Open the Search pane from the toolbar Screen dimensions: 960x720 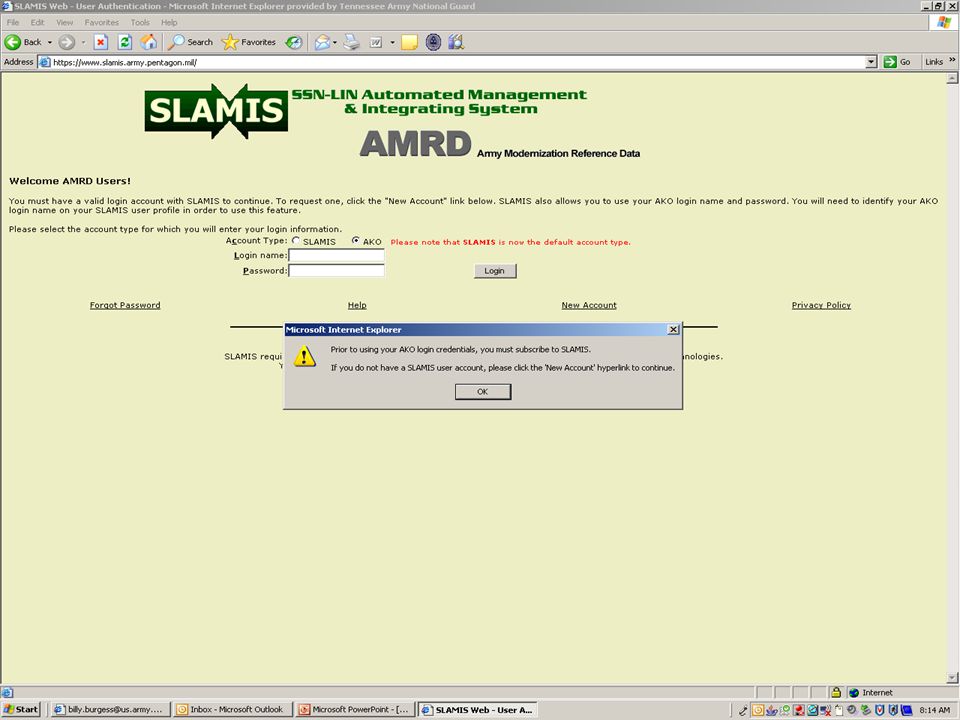tap(190, 42)
